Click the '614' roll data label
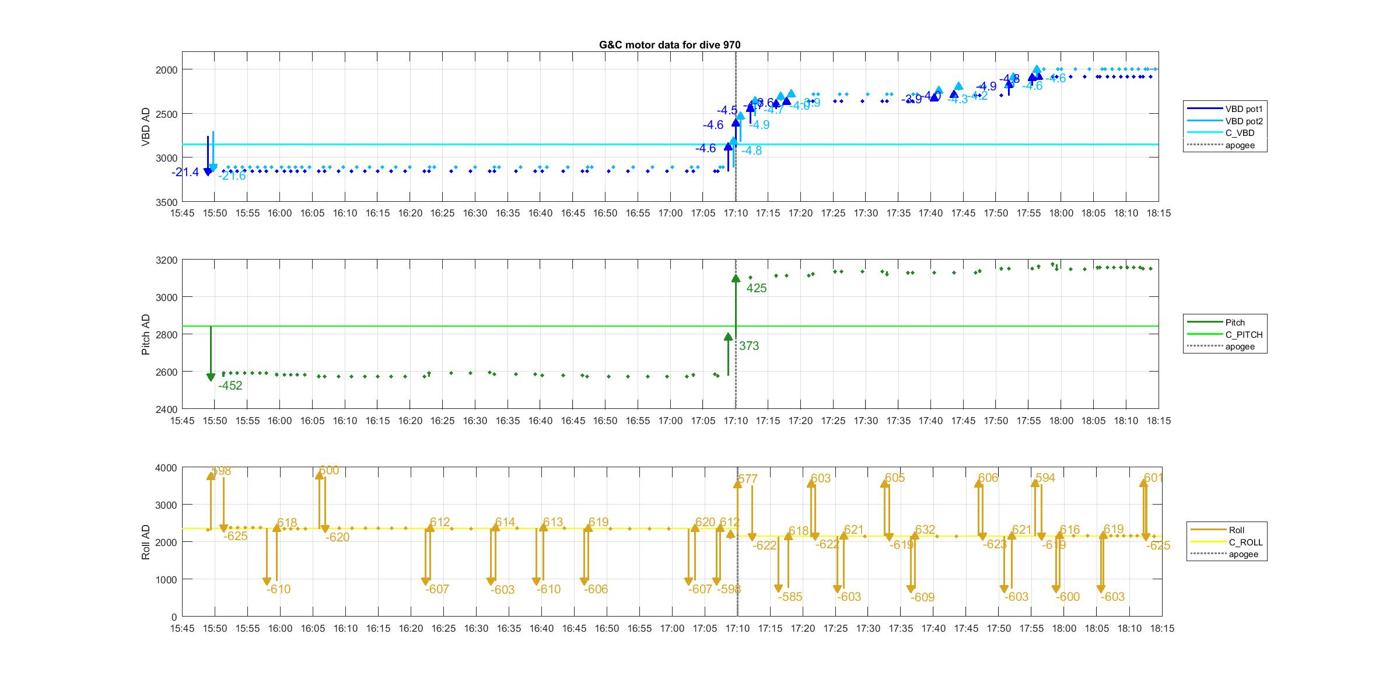The image size is (1400, 693). click(x=506, y=523)
